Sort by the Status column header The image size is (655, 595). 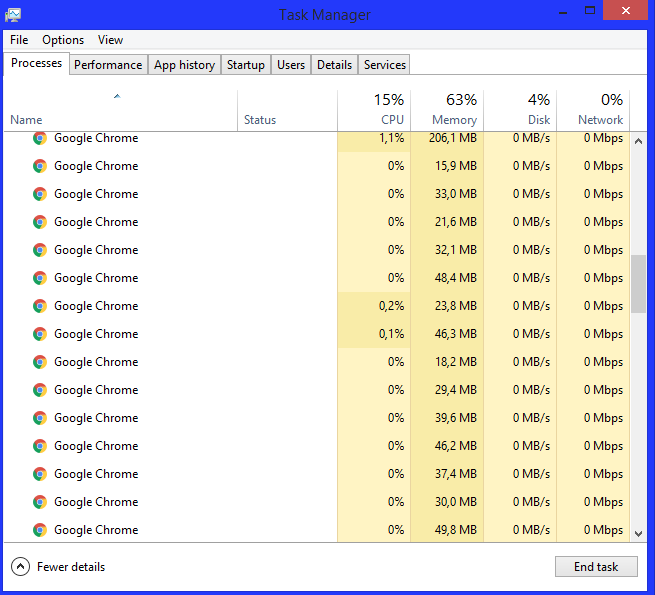tap(287, 111)
